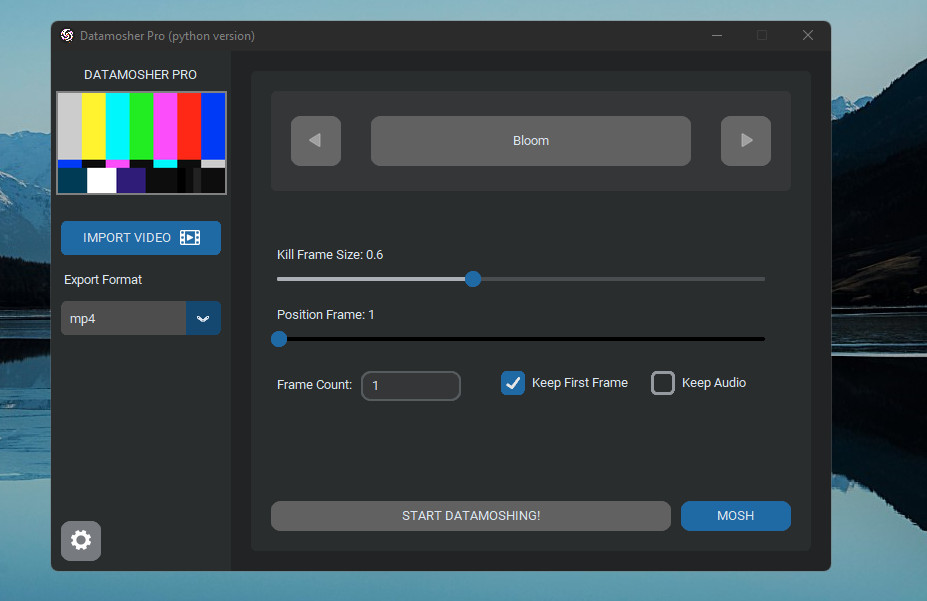Click the Datamosher Pro app logo in title bar
The image size is (927, 601).
67,35
